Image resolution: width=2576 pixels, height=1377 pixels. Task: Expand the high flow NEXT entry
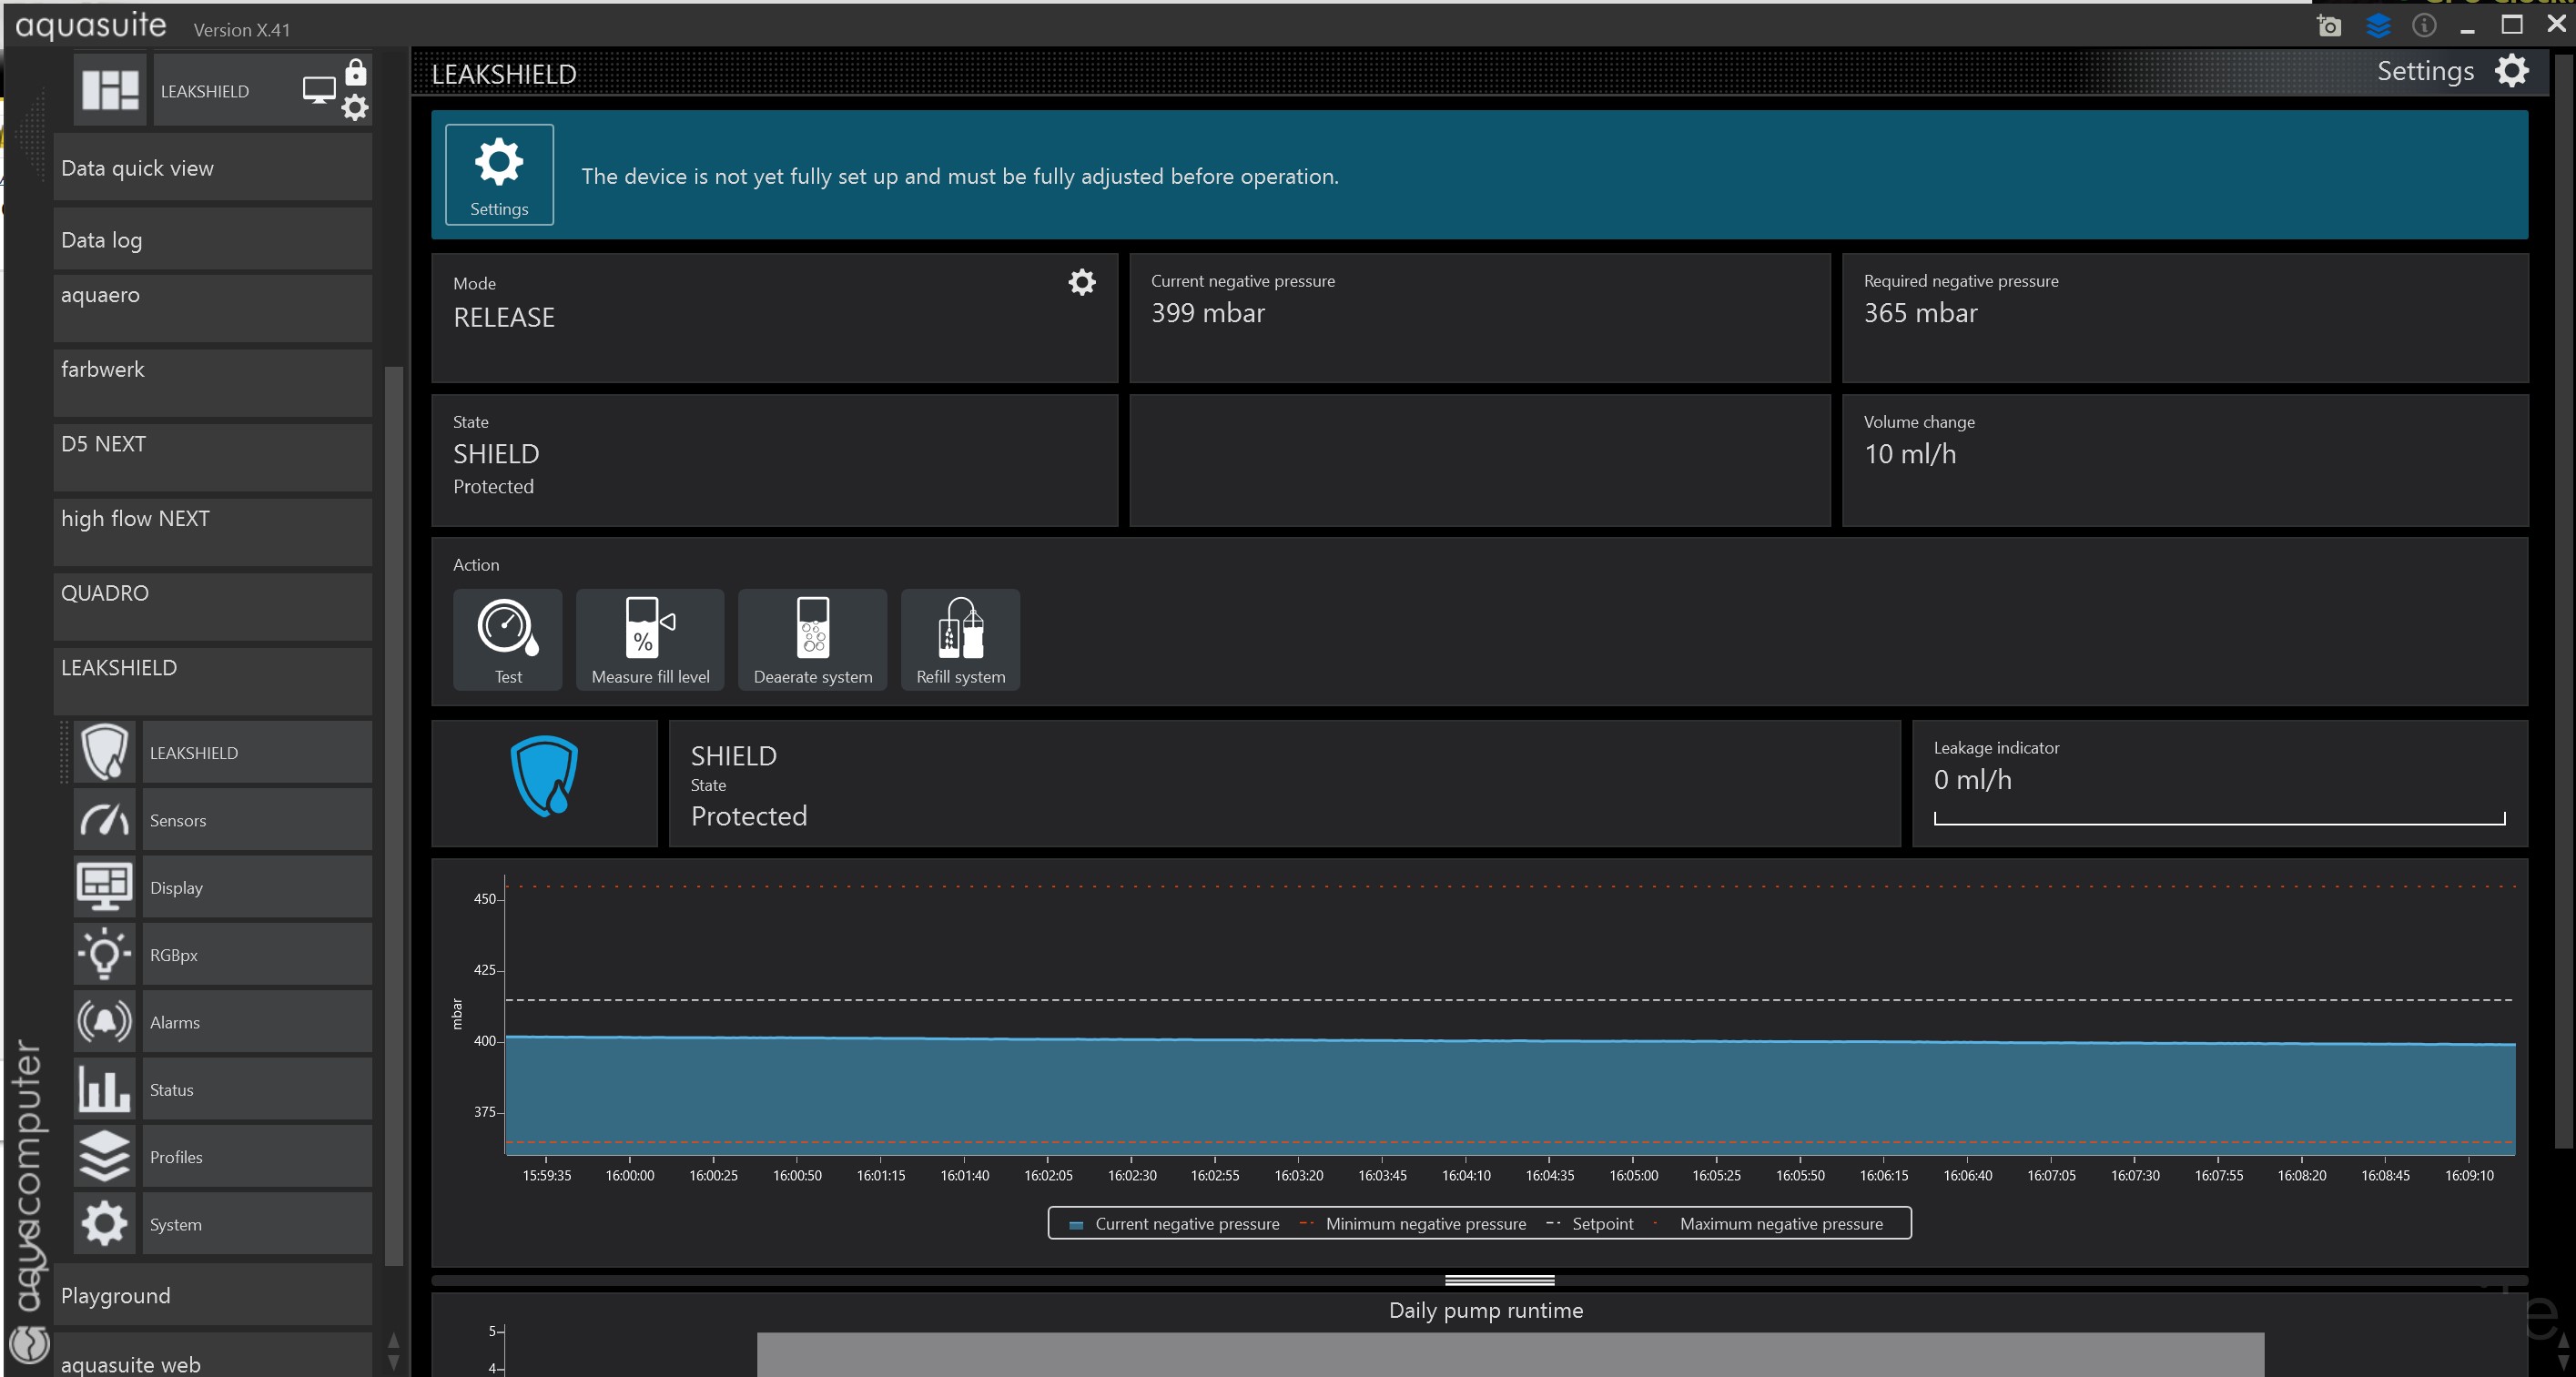(213, 533)
